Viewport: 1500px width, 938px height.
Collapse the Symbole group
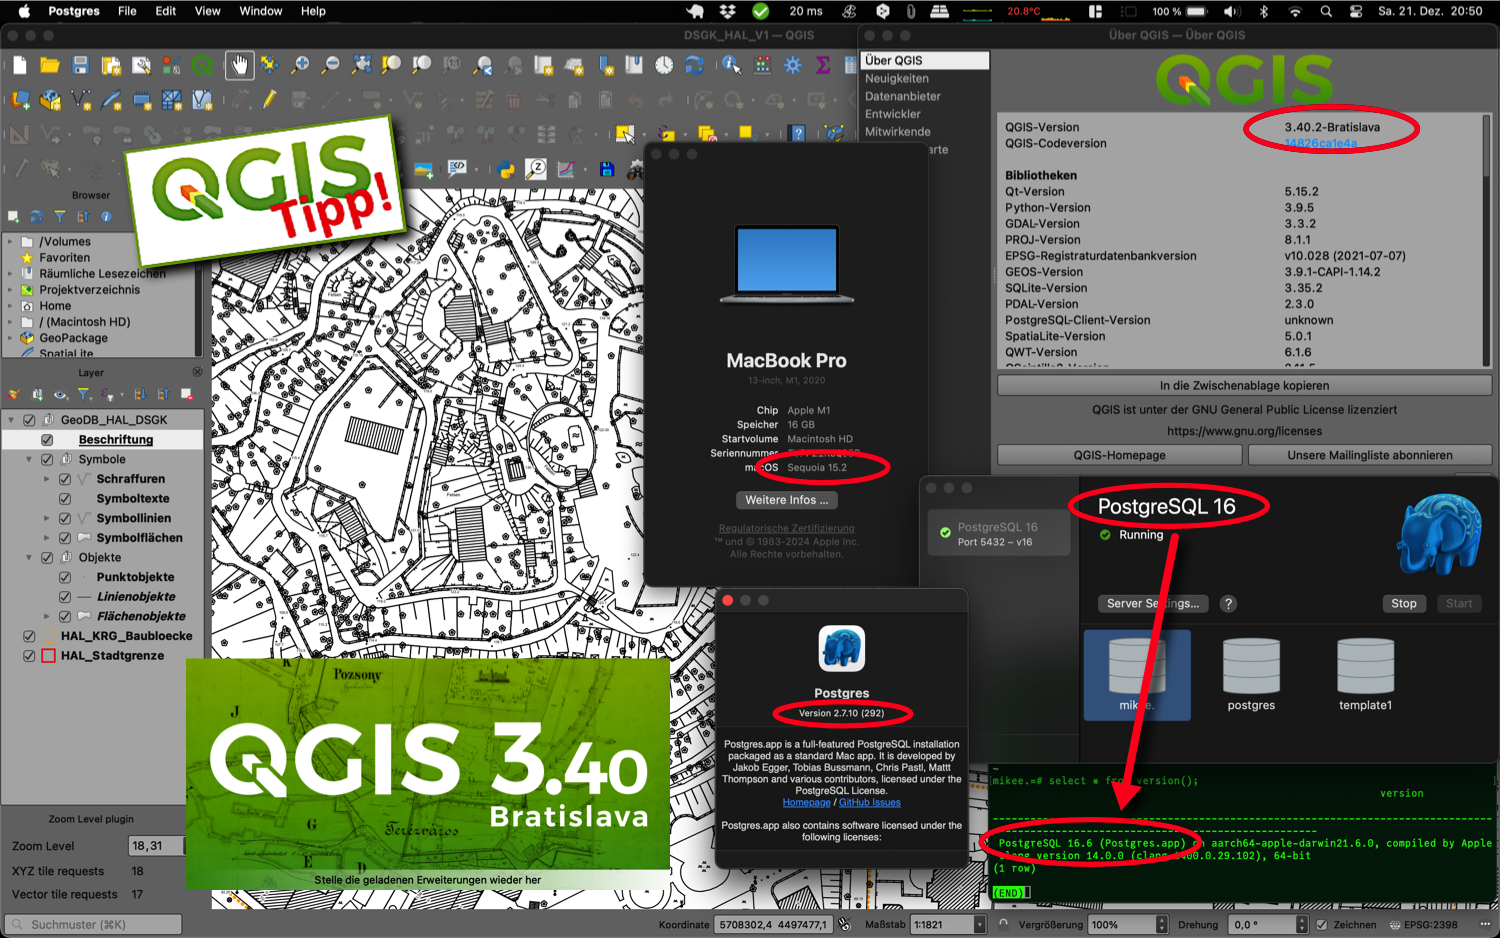[29, 458]
